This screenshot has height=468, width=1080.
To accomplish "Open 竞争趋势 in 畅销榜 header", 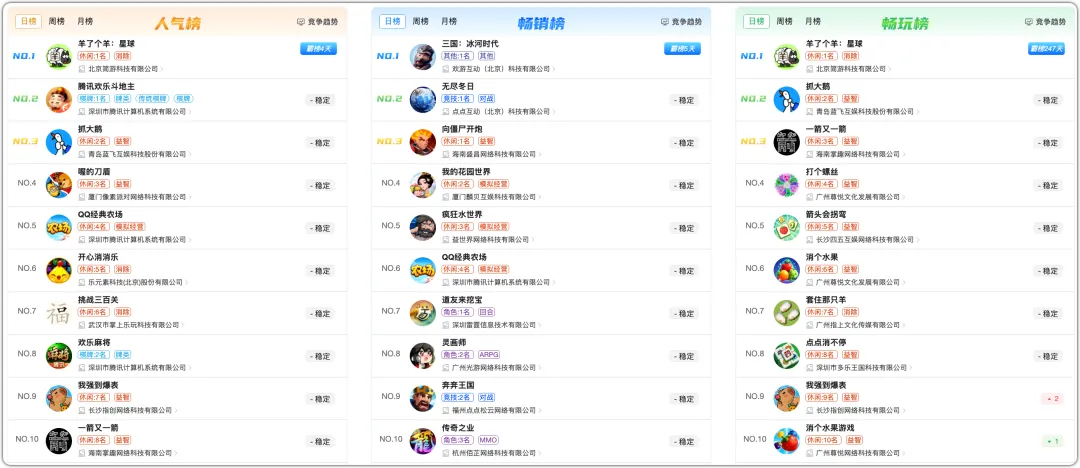I will click(x=681, y=22).
